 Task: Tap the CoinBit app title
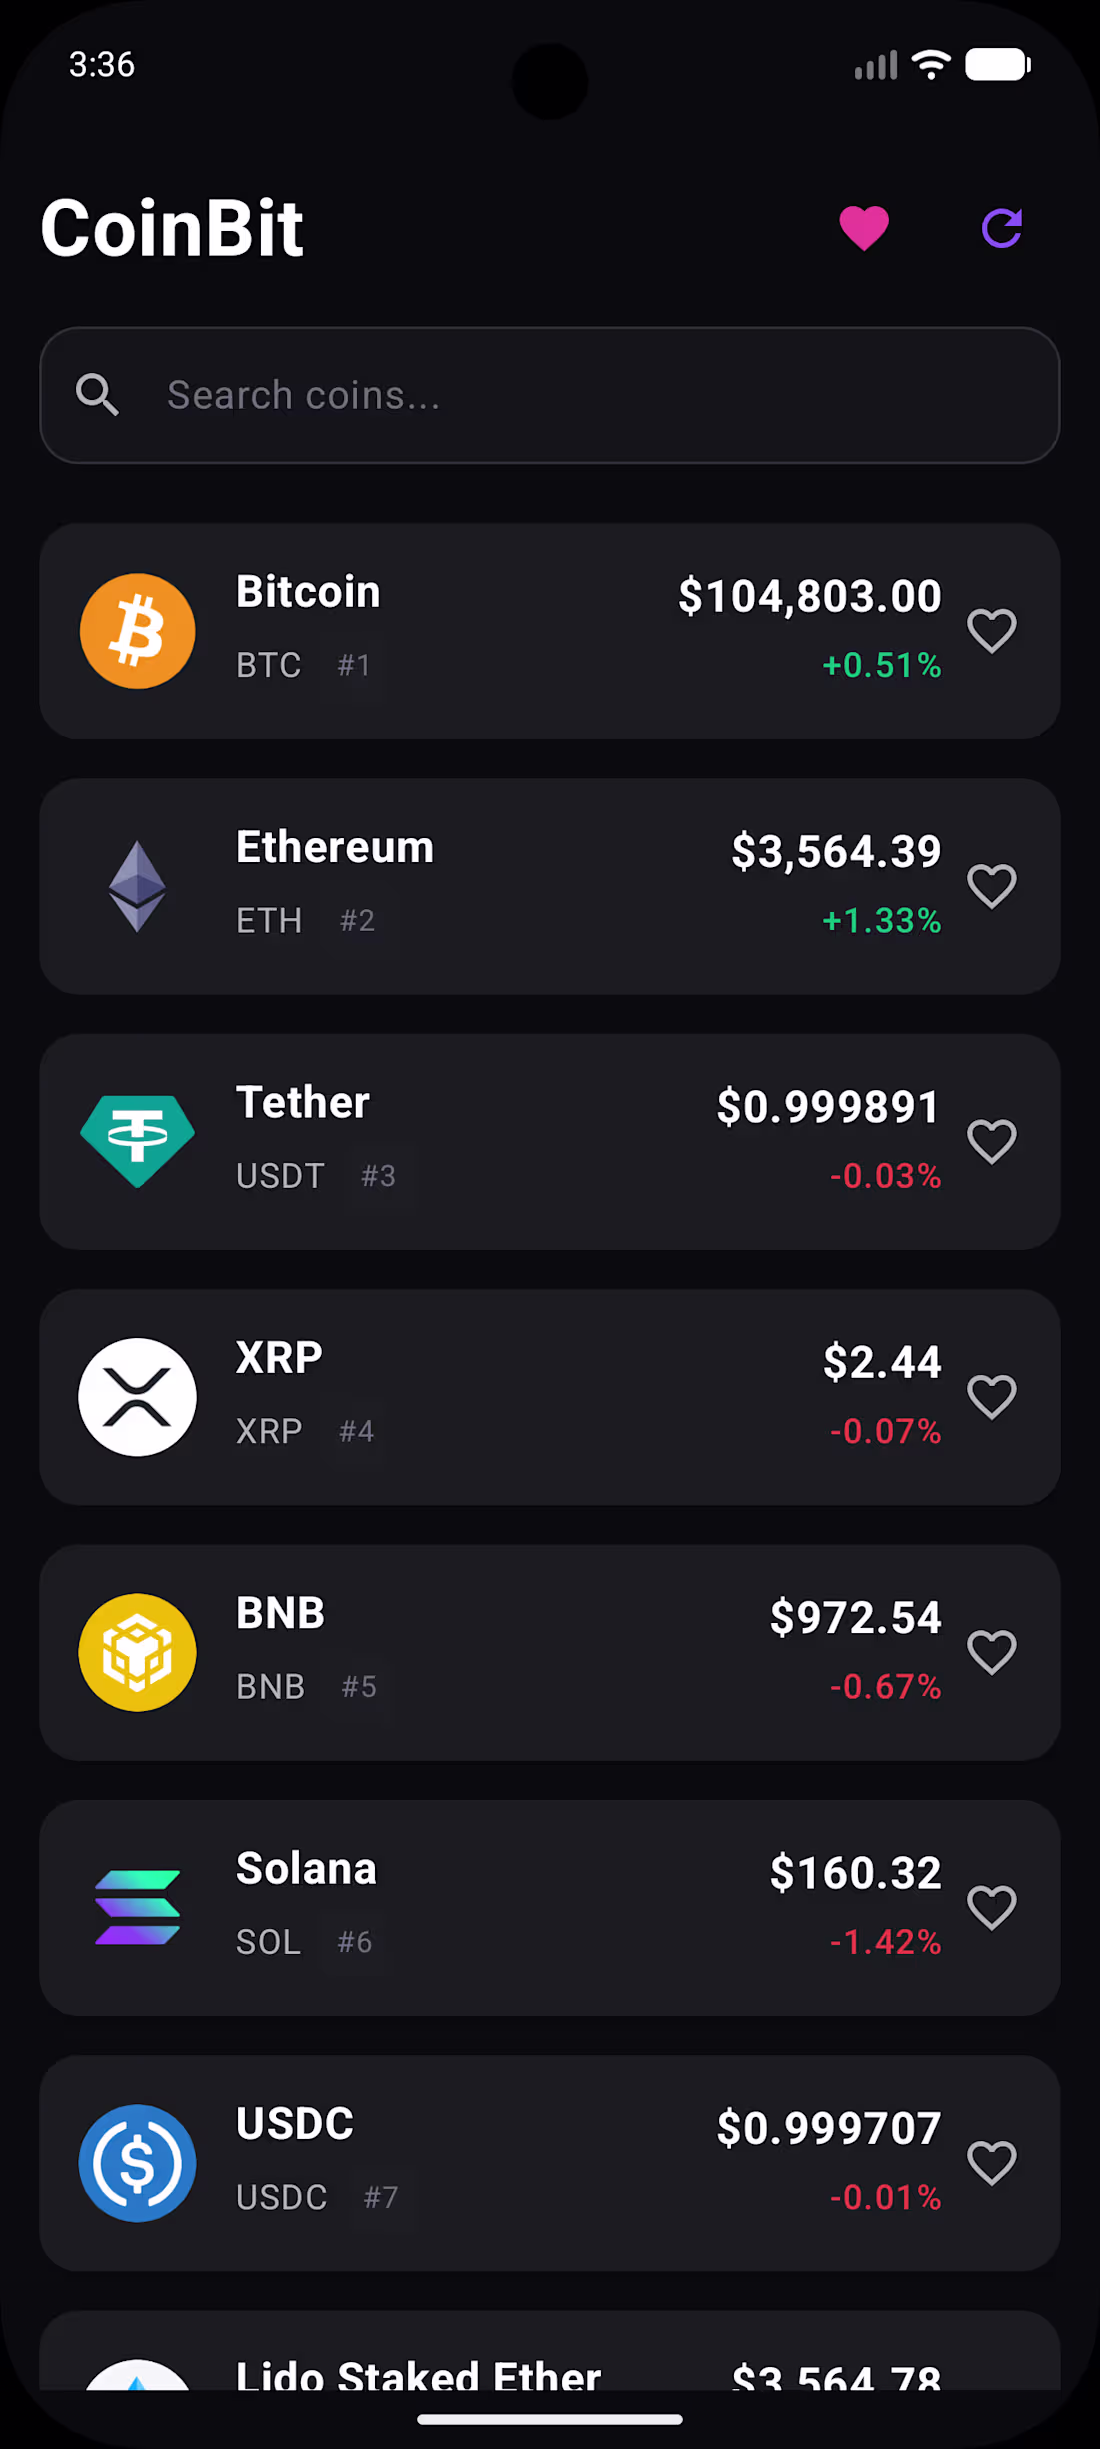[172, 228]
